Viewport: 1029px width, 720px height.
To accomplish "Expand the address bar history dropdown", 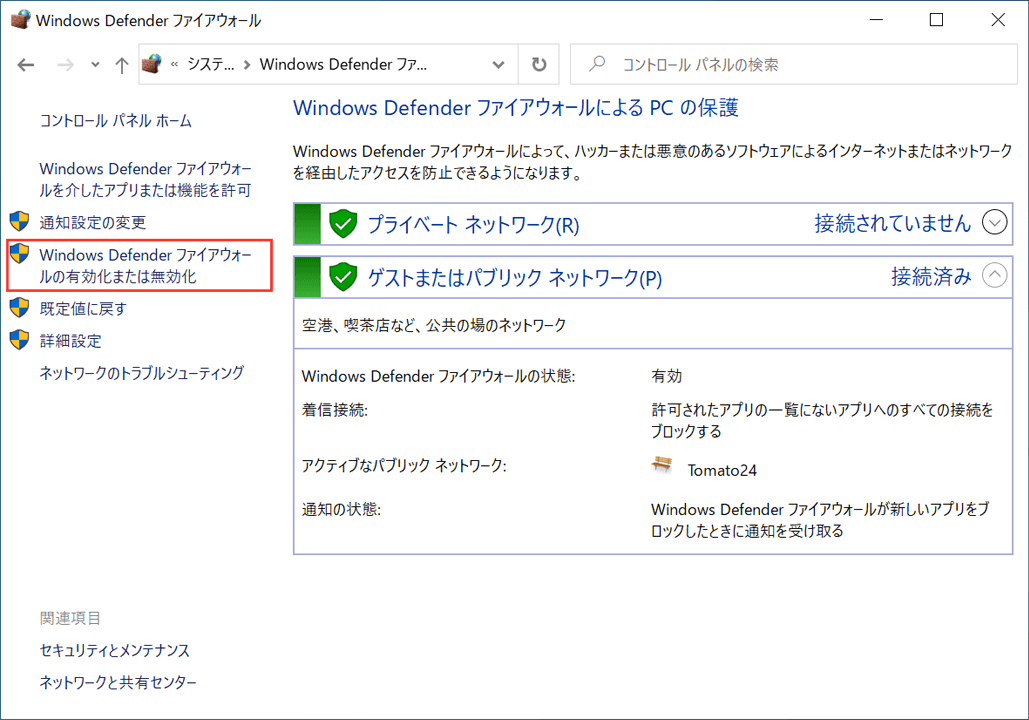I will (x=498, y=64).
